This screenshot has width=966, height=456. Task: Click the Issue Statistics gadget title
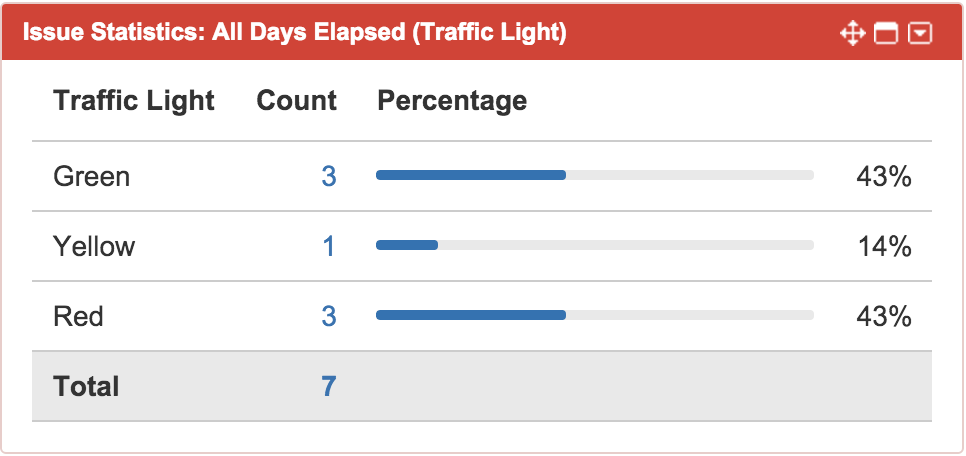click(x=294, y=33)
